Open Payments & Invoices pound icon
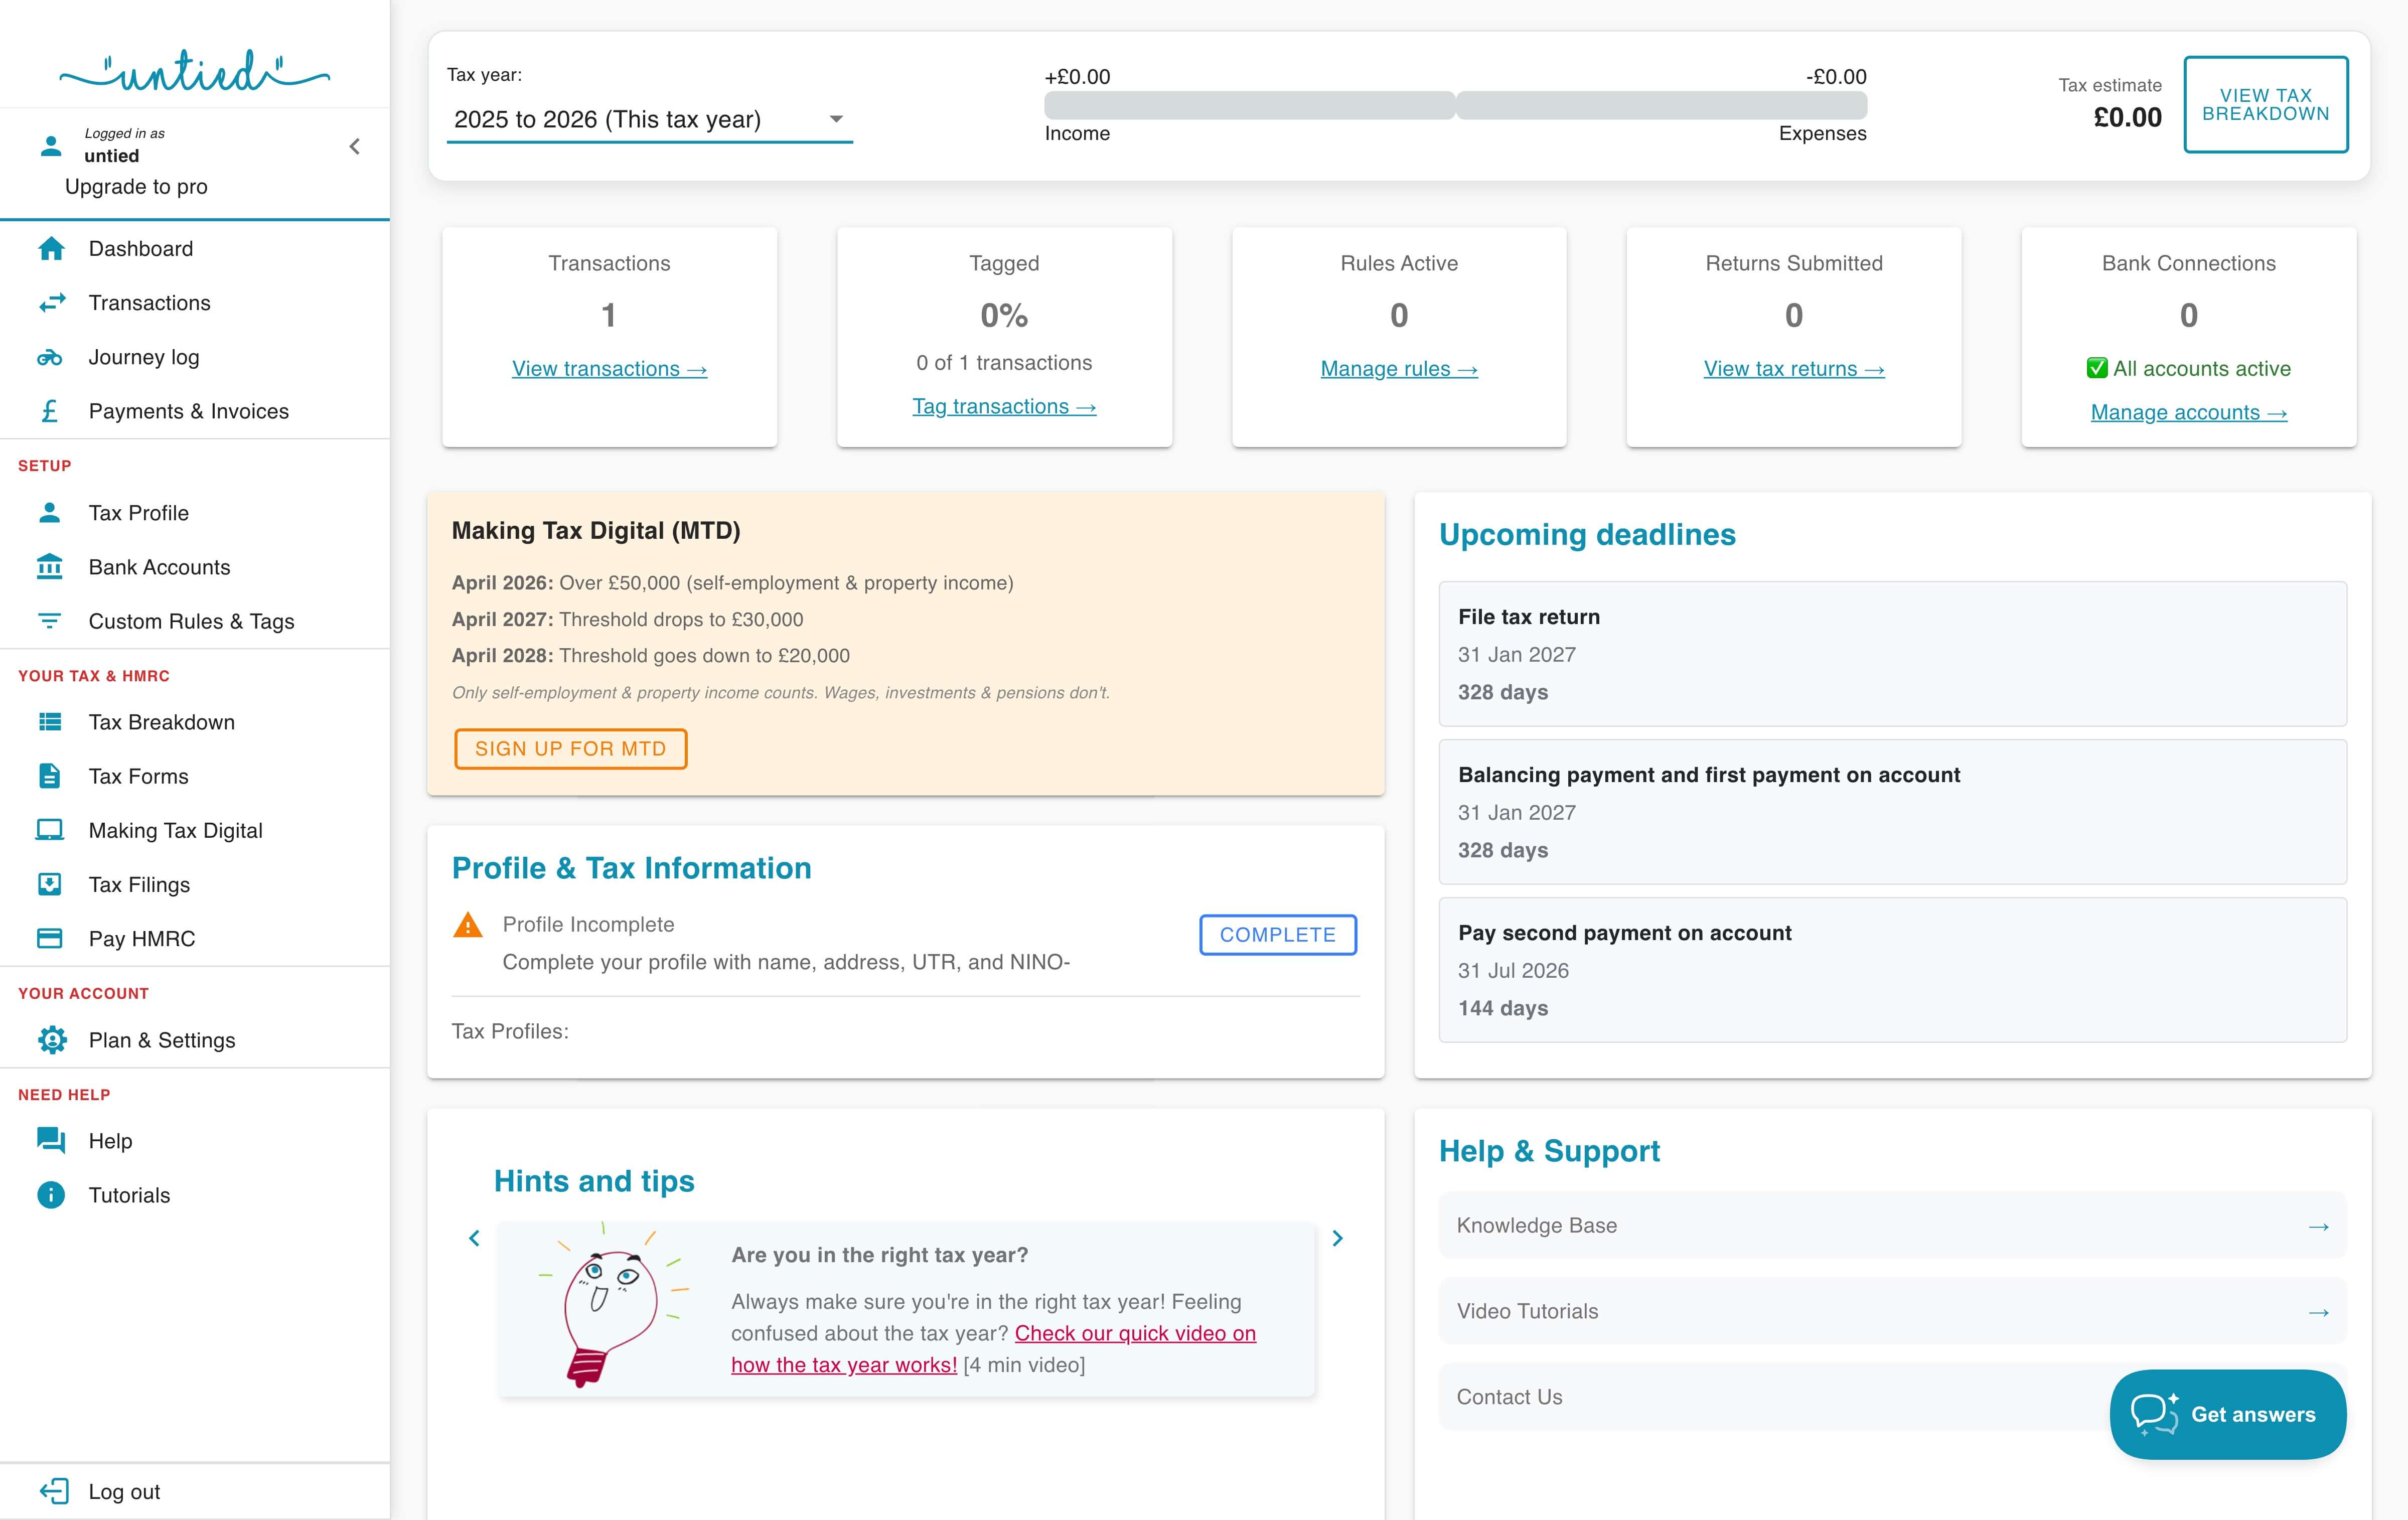The image size is (2408, 1520). tap(49, 410)
